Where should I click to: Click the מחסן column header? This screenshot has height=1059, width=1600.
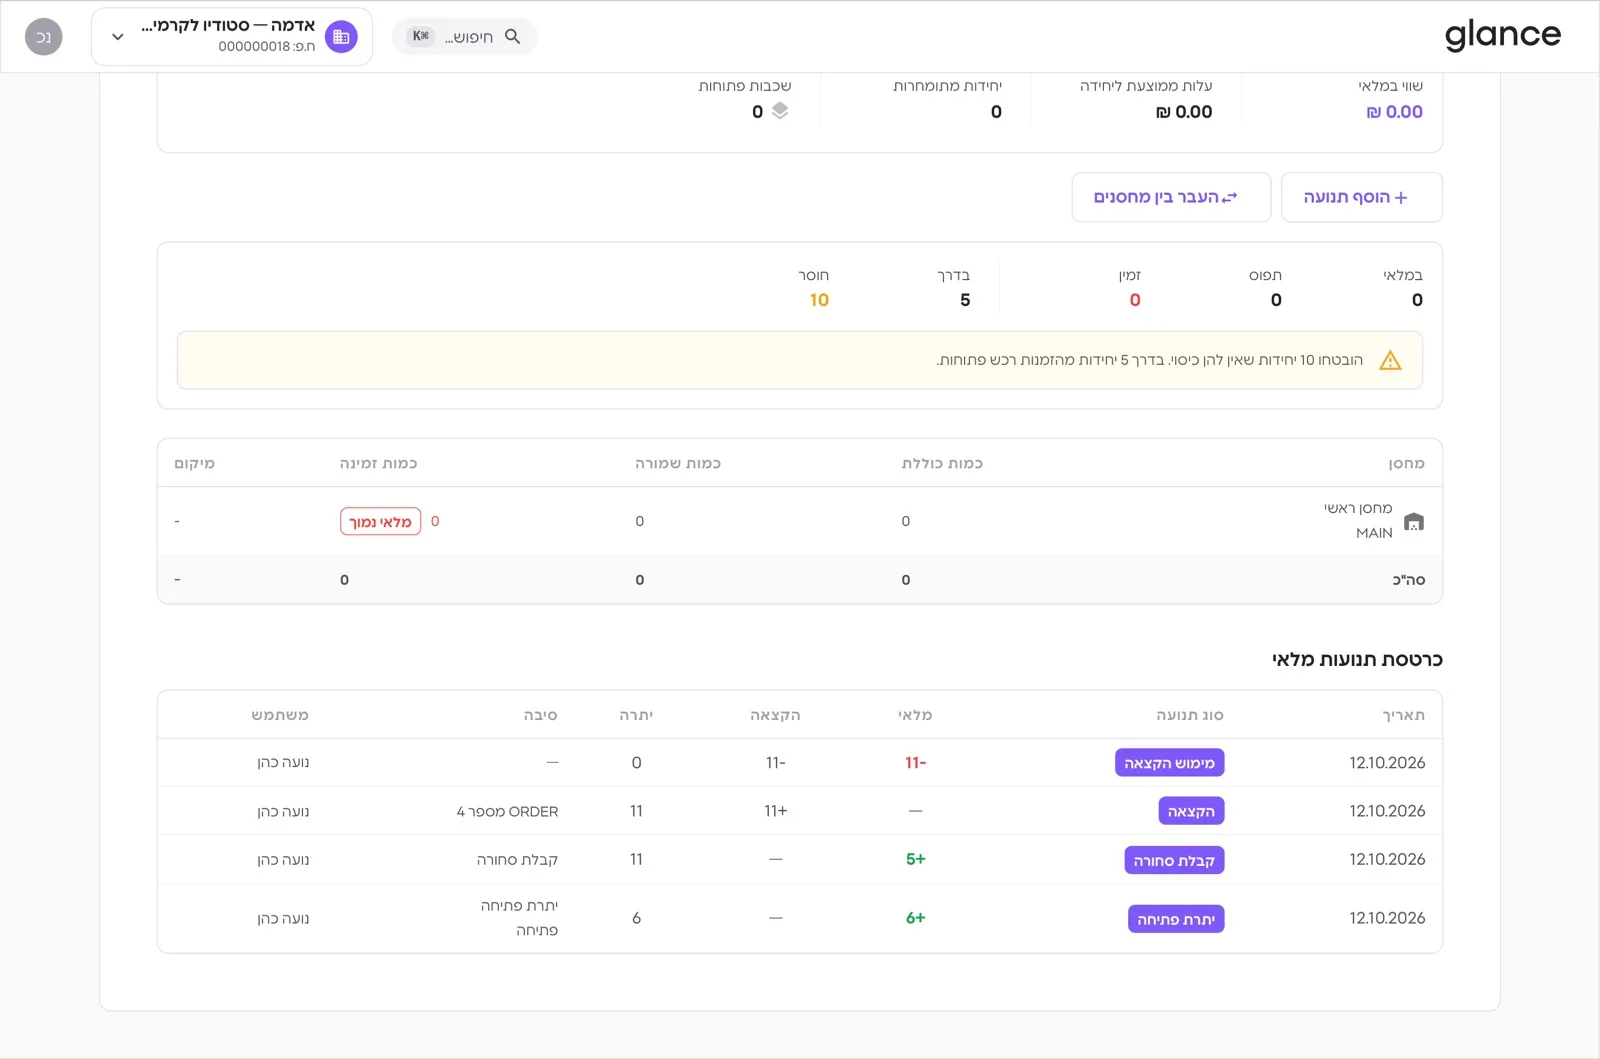pyautogui.click(x=1406, y=463)
